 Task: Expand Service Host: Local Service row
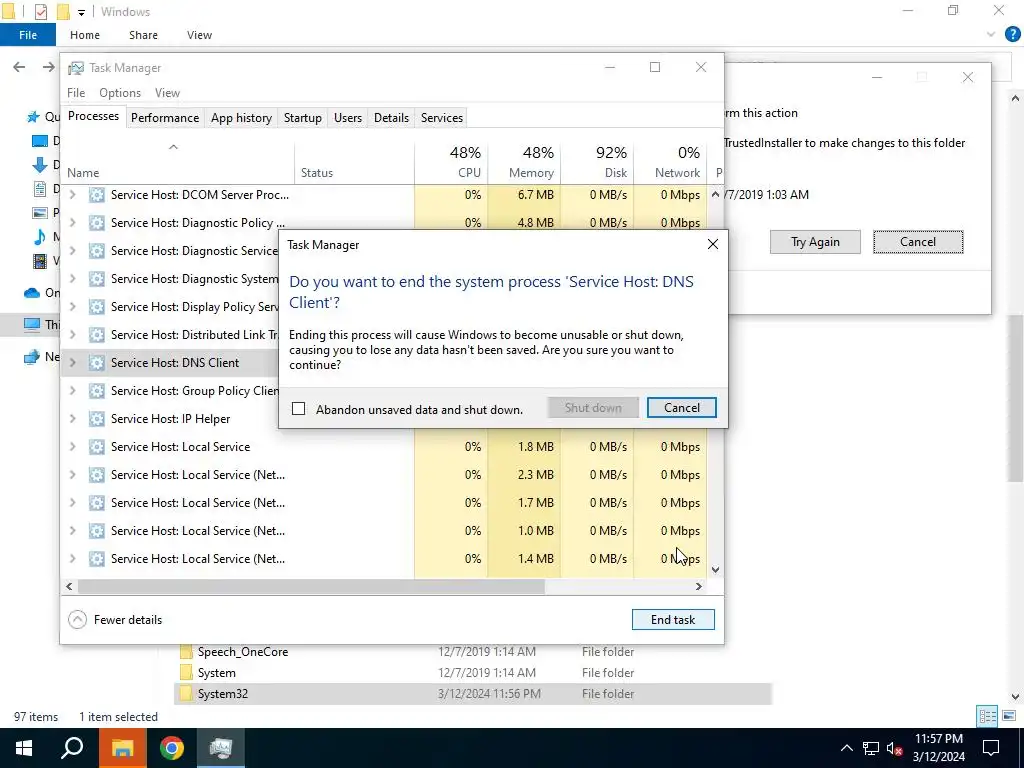click(72, 447)
